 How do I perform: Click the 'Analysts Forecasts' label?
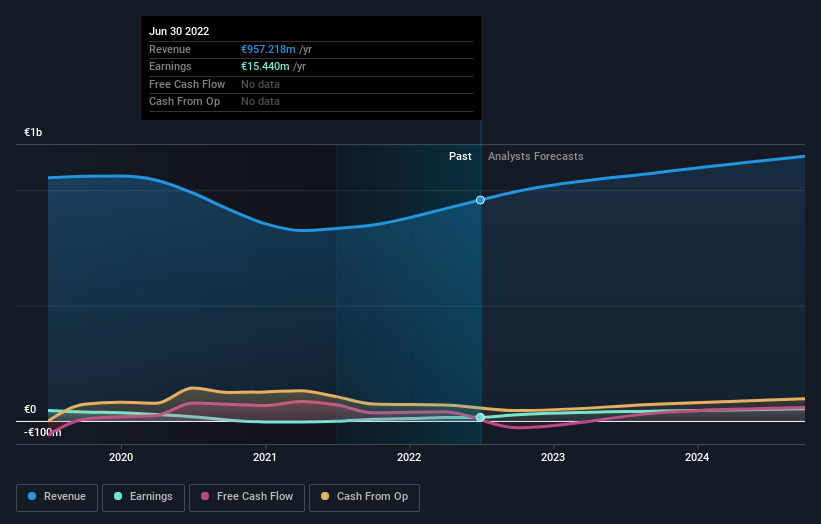pyautogui.click(x=536, y=156)
